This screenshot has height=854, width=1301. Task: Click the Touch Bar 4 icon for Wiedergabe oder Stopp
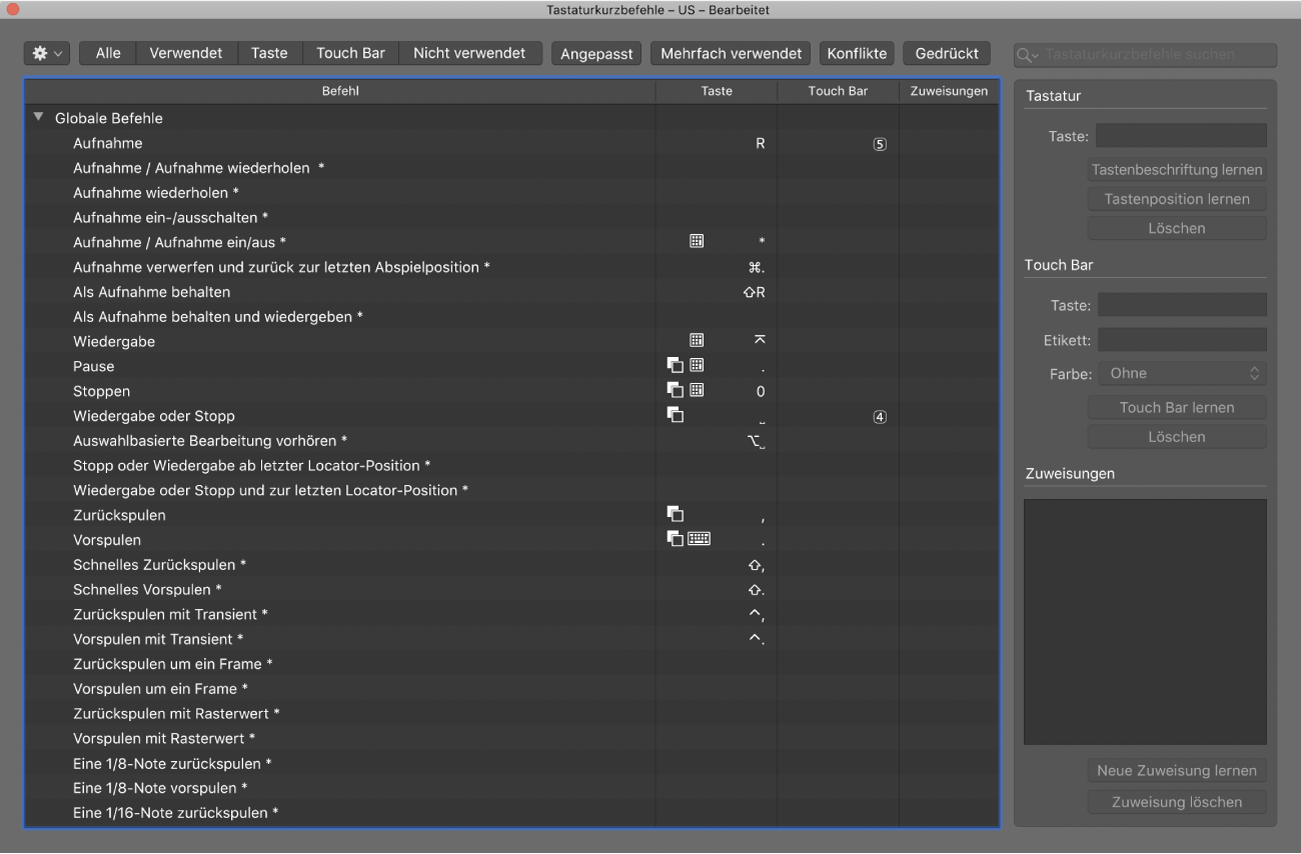point(879,417)
